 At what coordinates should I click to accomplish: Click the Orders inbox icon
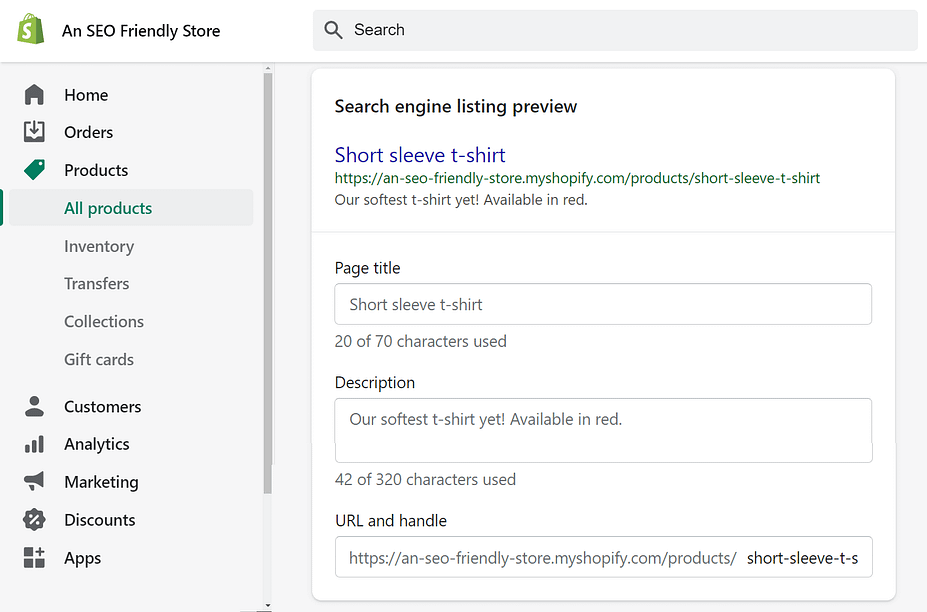(x=34, y=131)
